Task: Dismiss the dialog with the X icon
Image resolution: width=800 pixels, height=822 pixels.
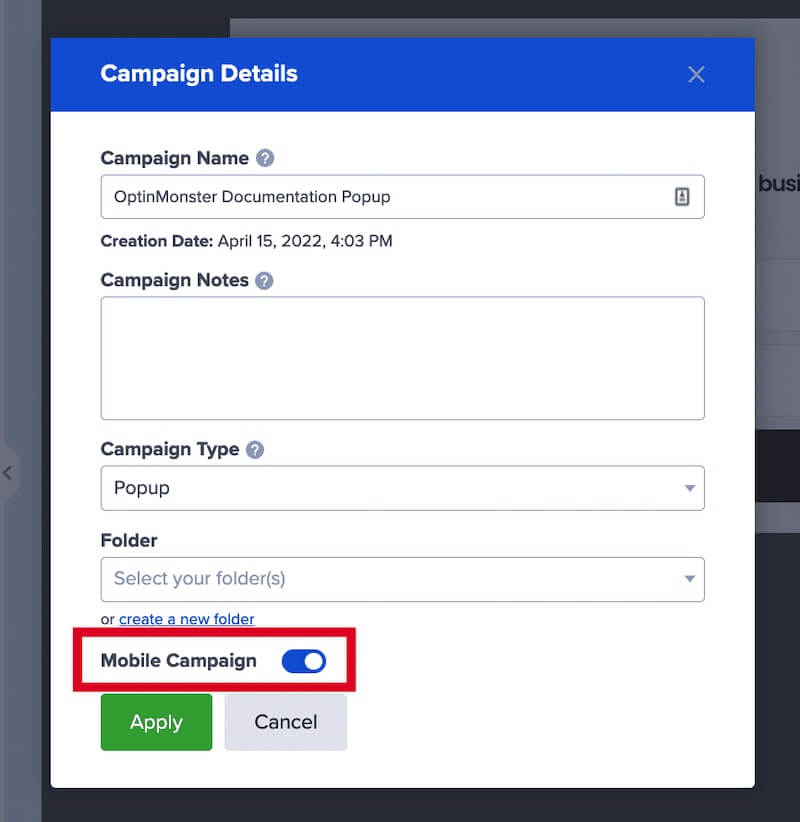Action: coord(696,74)
